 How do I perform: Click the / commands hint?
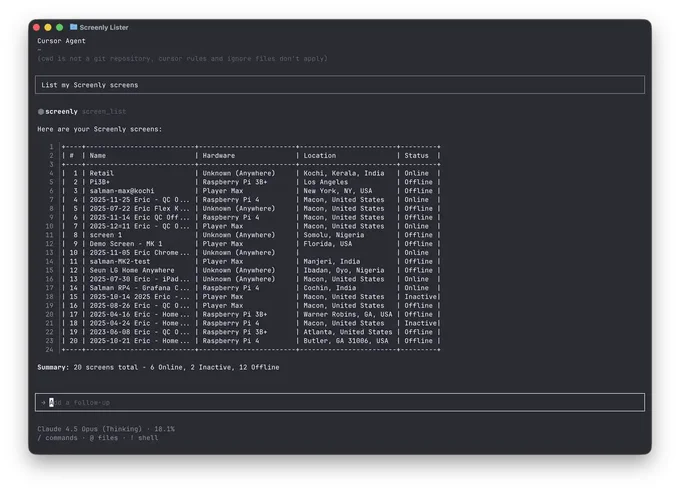(x=57, y=438)
